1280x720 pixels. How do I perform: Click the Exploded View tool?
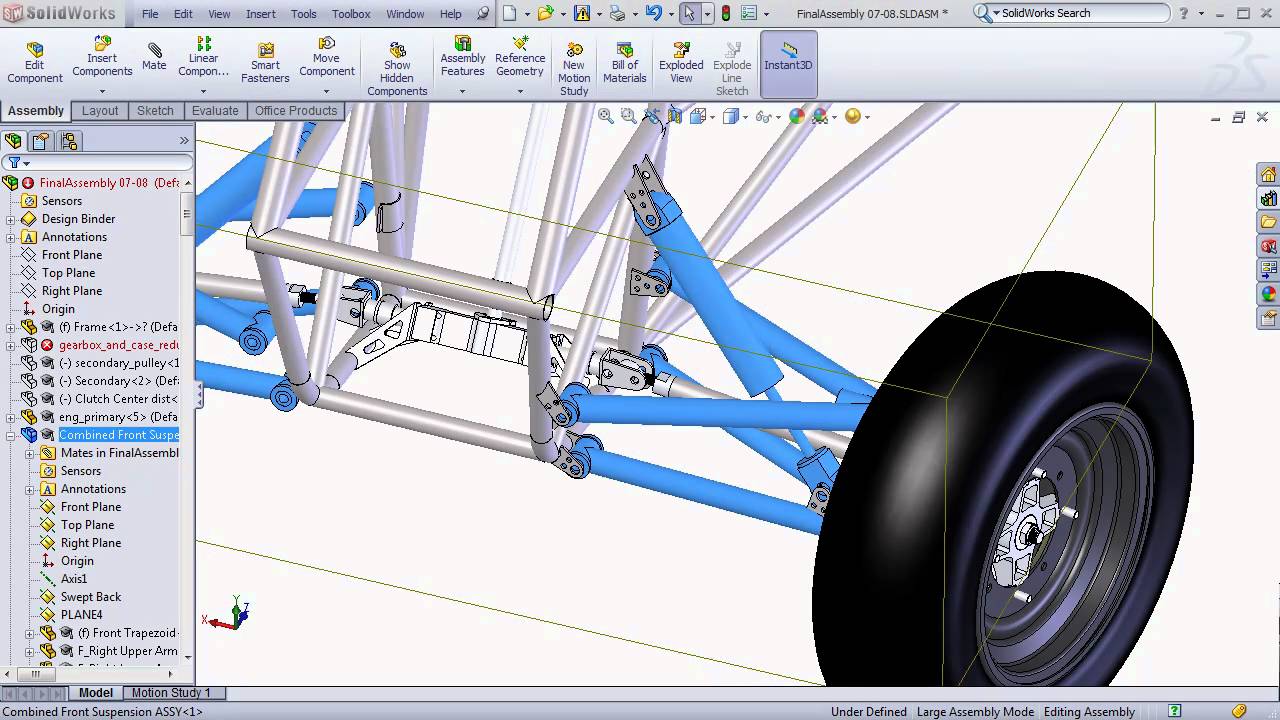point(681,63)
